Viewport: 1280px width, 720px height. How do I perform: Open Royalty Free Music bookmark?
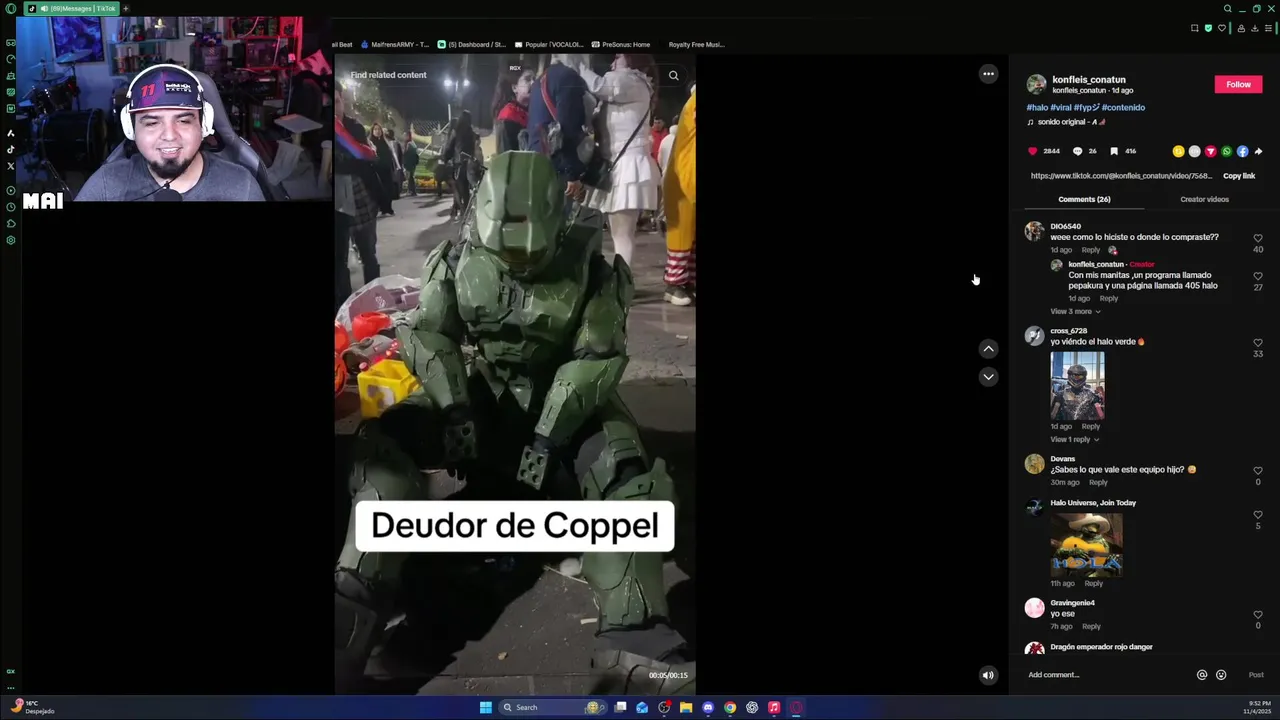[x=696, y=44]
